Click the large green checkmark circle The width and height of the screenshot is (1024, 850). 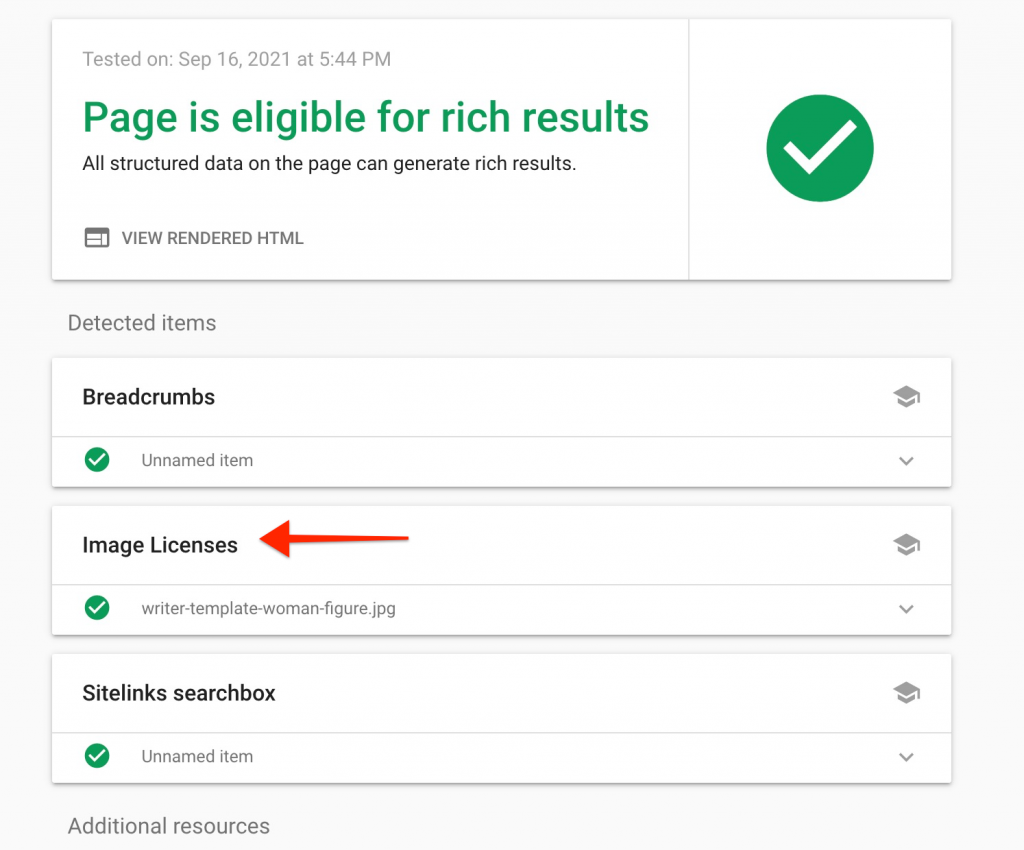tap(820, 148)
